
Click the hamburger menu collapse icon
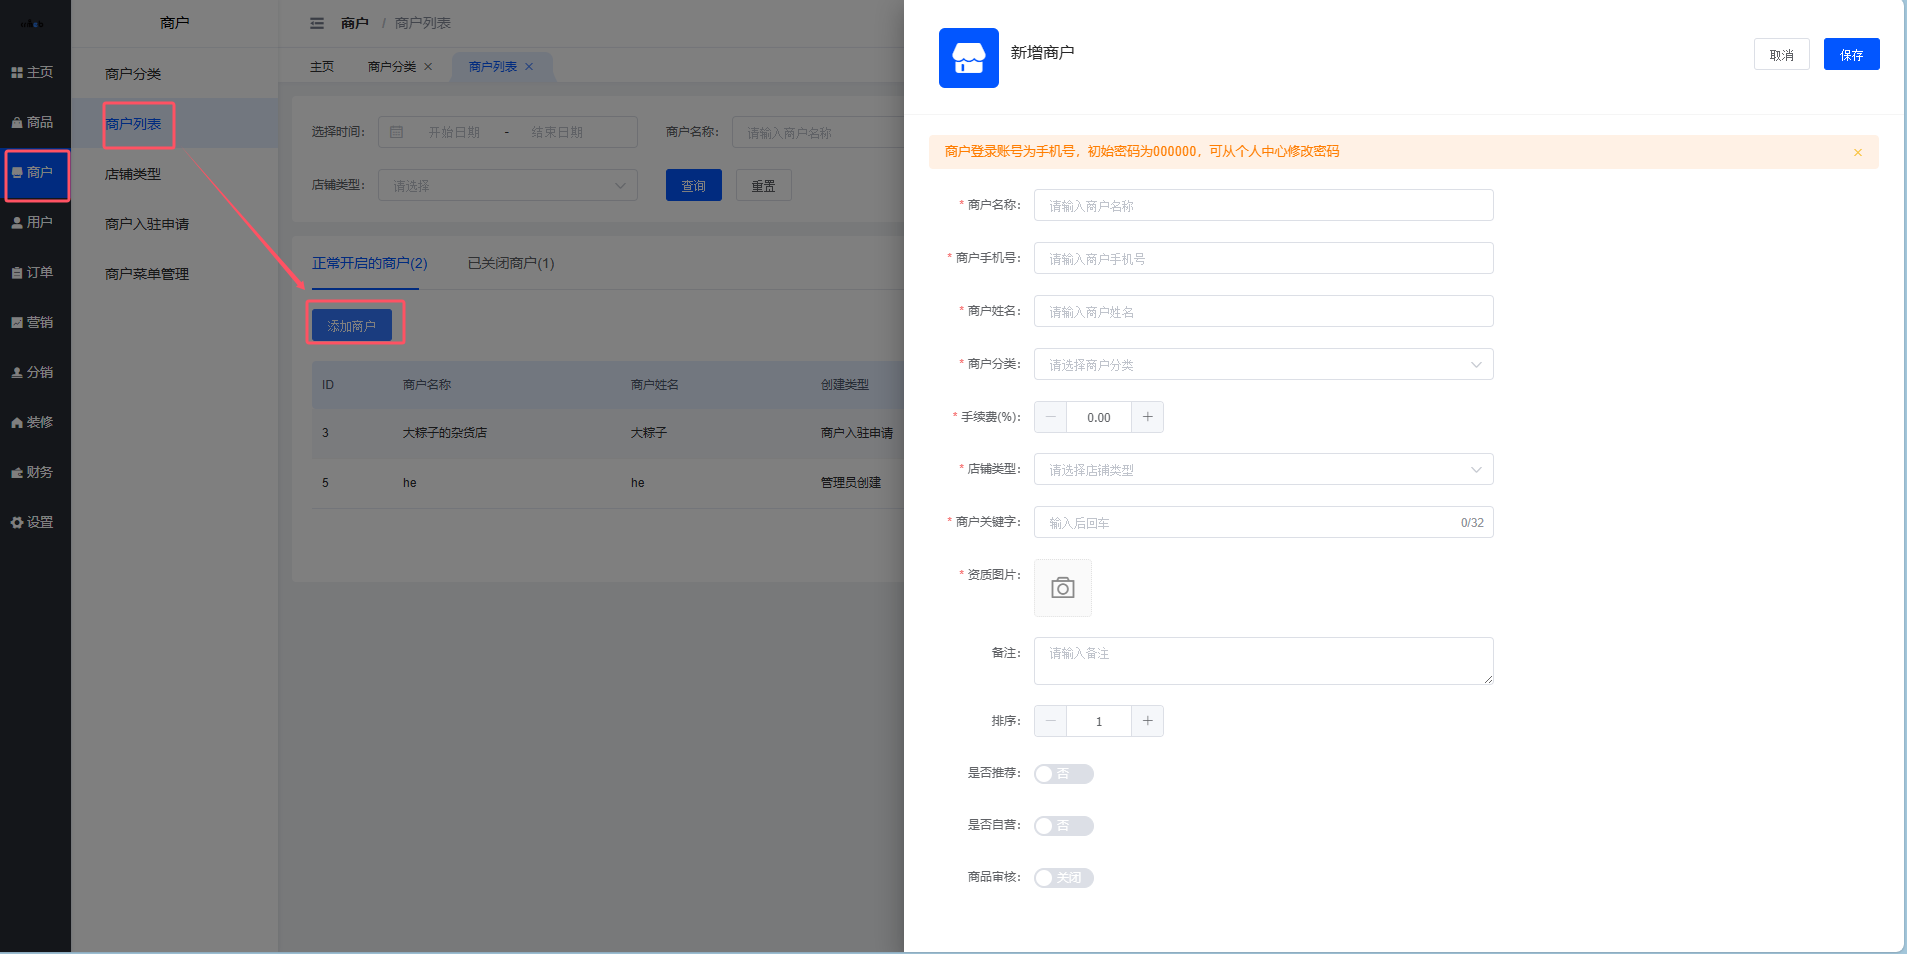click(317, 23)
